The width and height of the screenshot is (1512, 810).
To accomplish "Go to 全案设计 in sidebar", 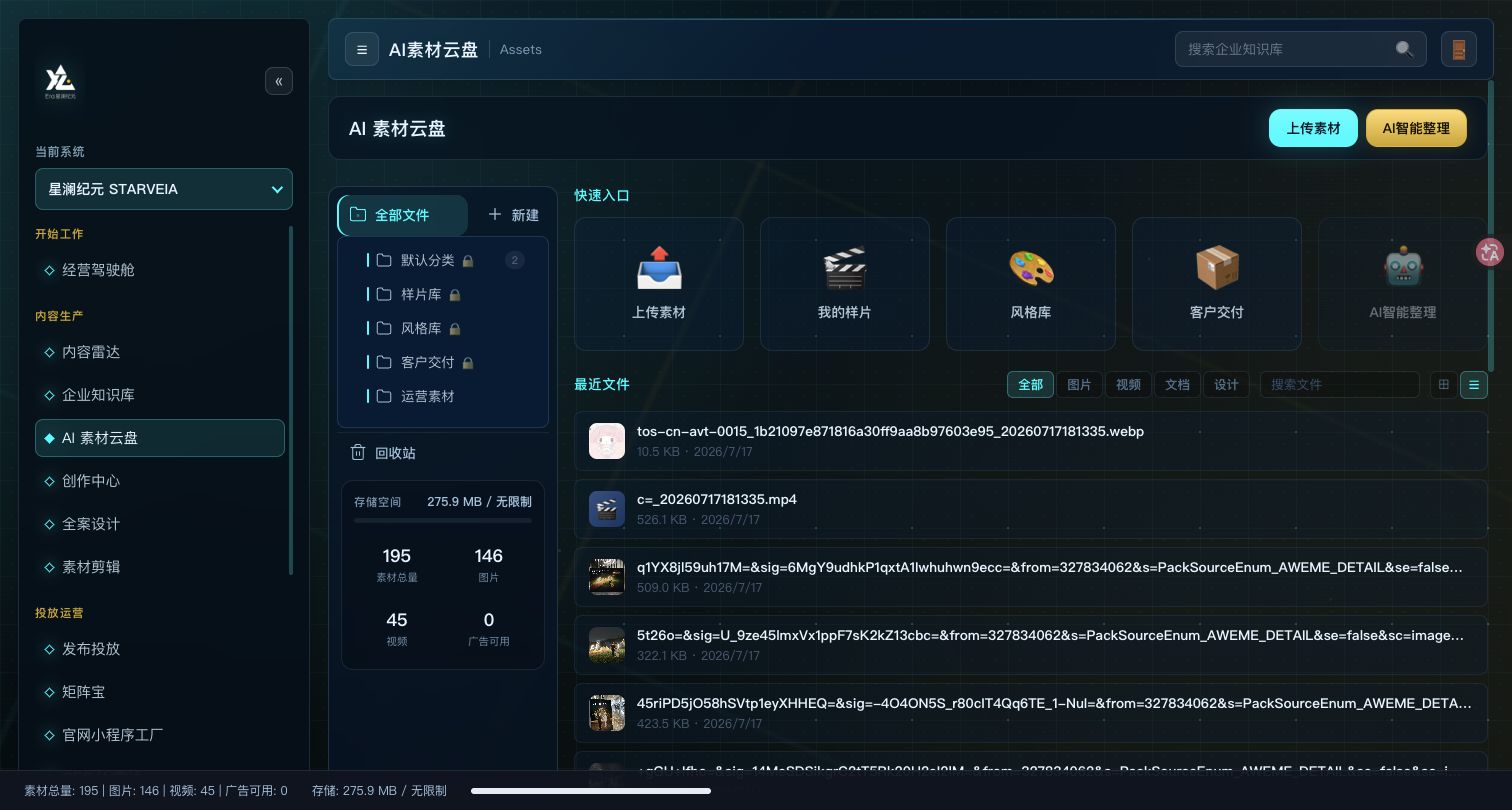I will [160, 524].
